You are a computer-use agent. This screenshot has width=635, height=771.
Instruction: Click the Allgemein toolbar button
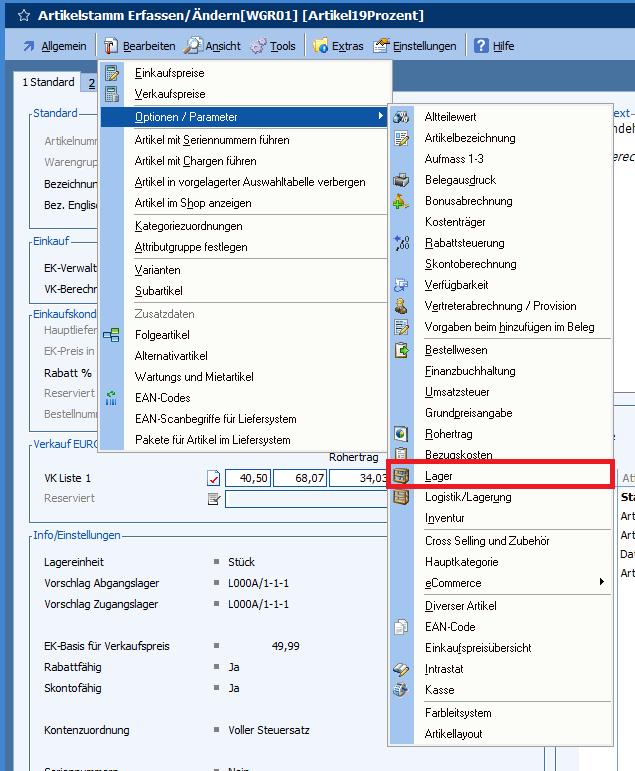coord(54,46)
